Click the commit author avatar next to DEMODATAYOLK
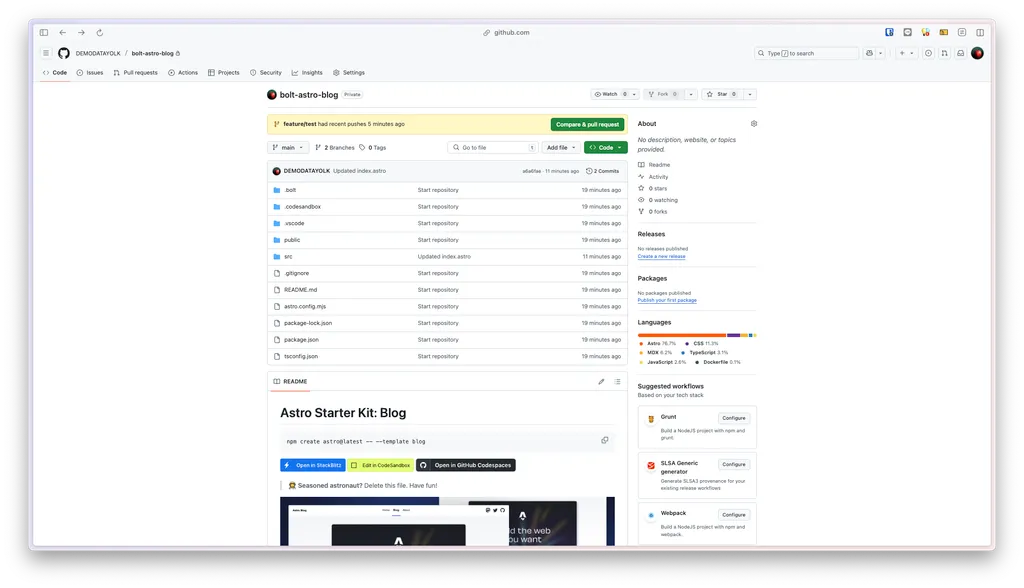The width and height of the screenshot is (1024, 588). pyautogui.click(x=276, y=171)
